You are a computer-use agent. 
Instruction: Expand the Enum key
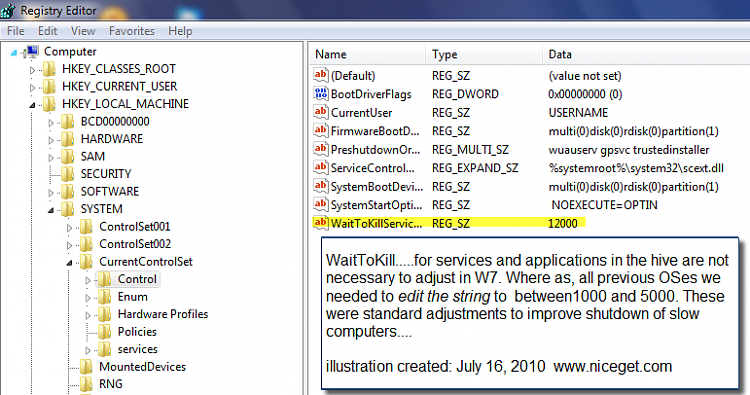88,298
